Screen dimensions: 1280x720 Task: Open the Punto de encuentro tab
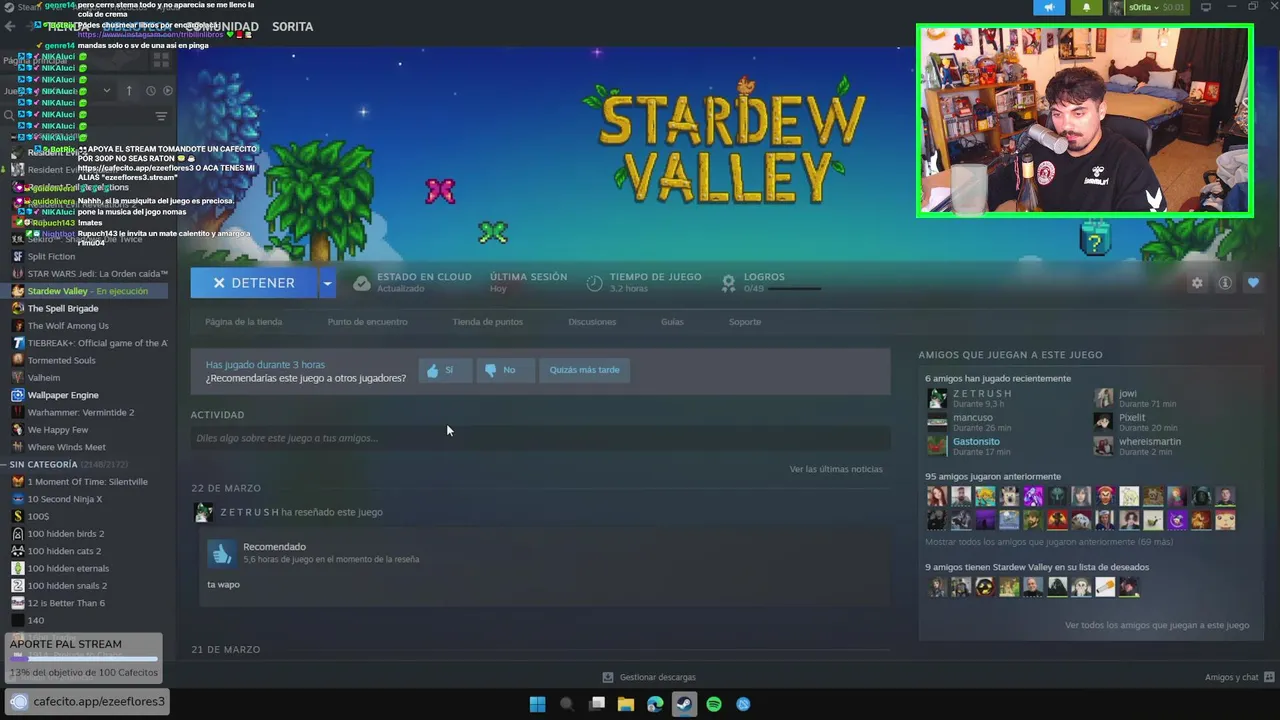367,322
